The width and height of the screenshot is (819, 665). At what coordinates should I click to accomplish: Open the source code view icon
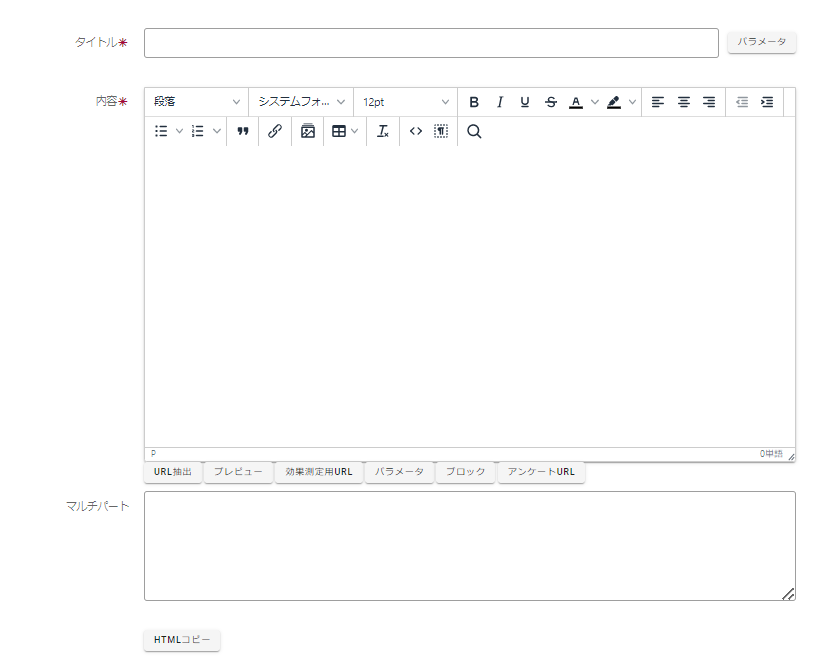(x=416, y=131)
